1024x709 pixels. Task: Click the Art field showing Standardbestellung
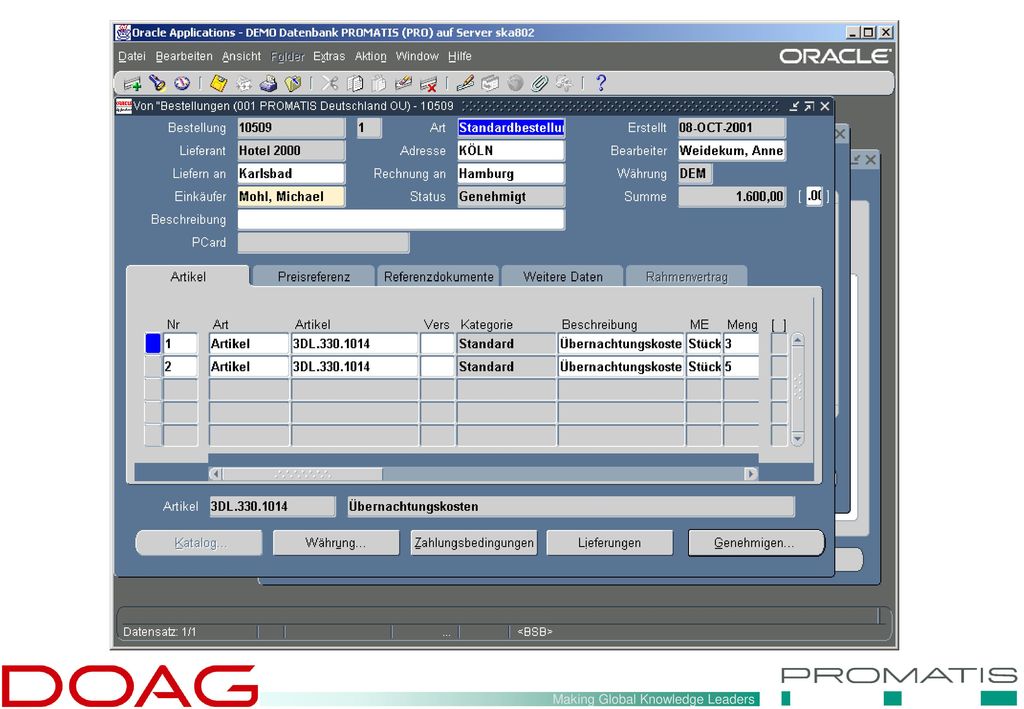511,127
